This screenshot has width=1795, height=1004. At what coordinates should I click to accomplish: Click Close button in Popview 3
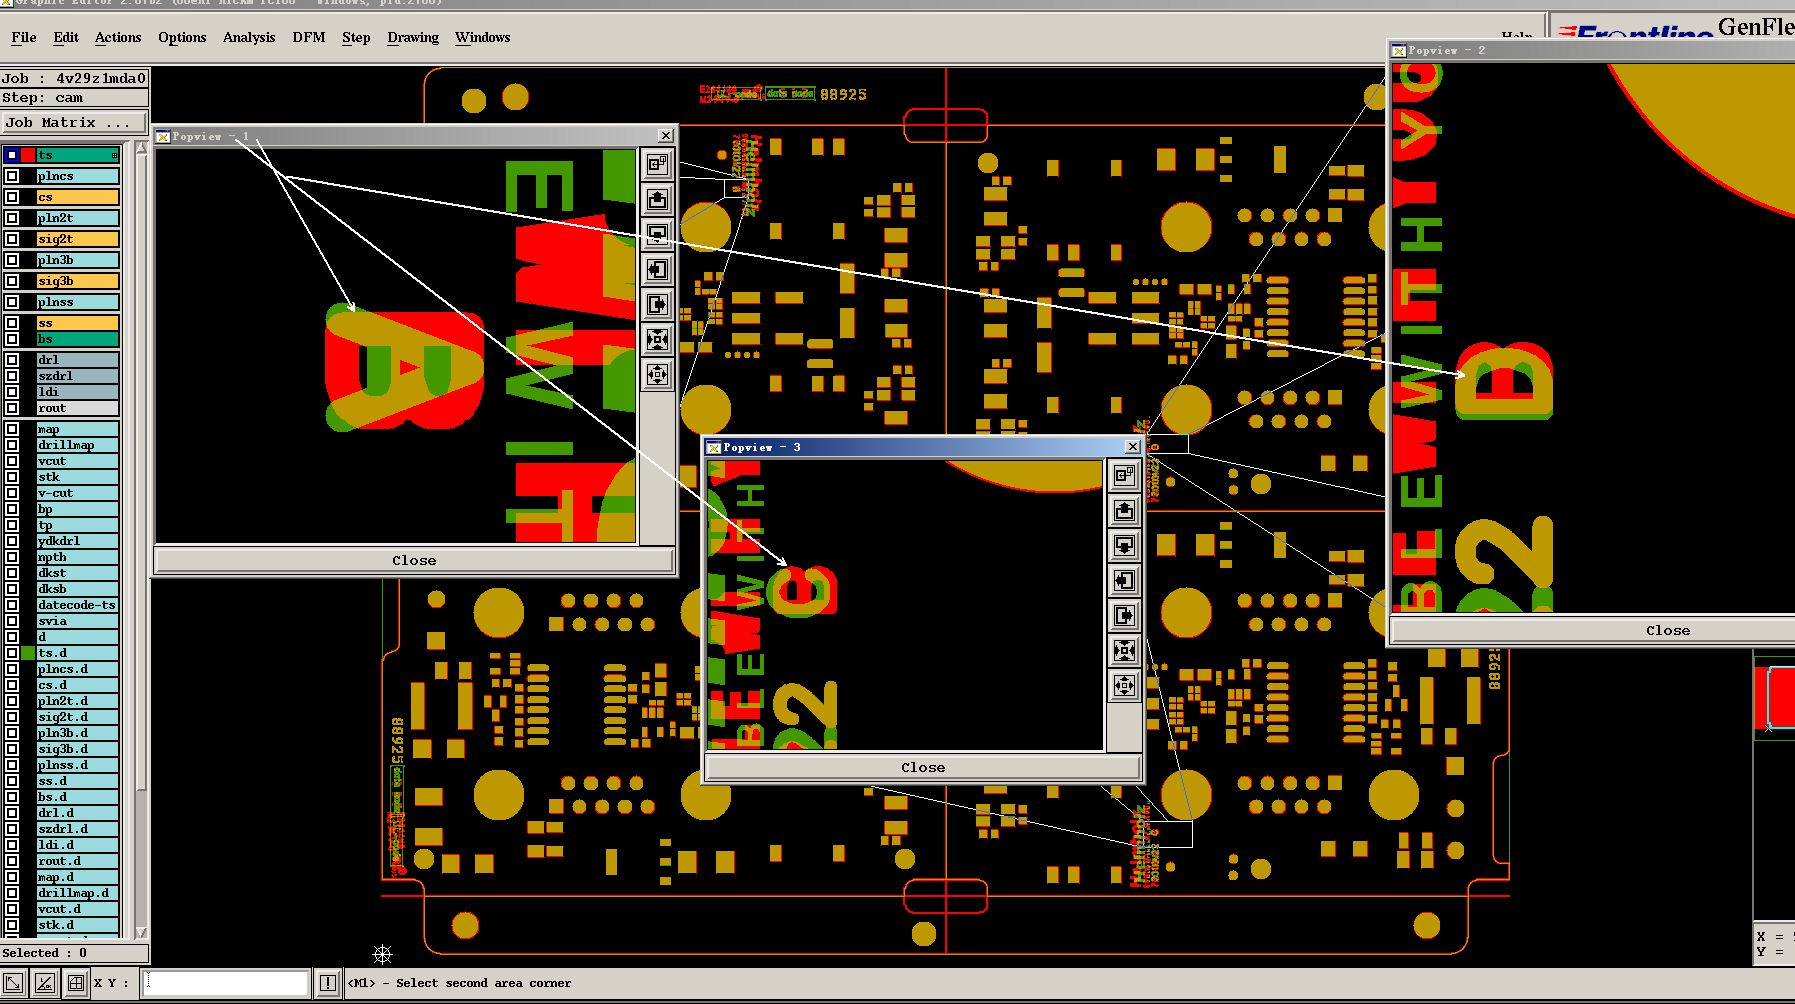[x=922, y=768]
